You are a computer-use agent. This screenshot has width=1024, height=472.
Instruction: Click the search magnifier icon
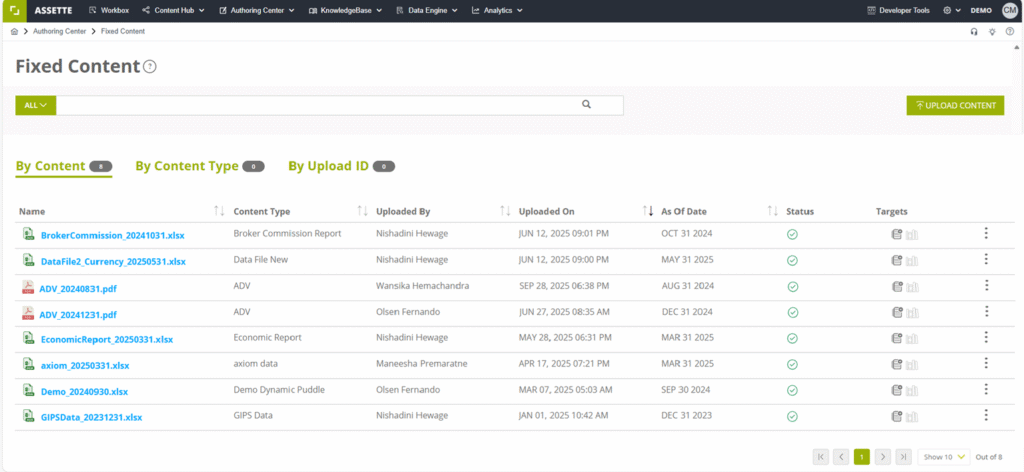tap(586, 104)
